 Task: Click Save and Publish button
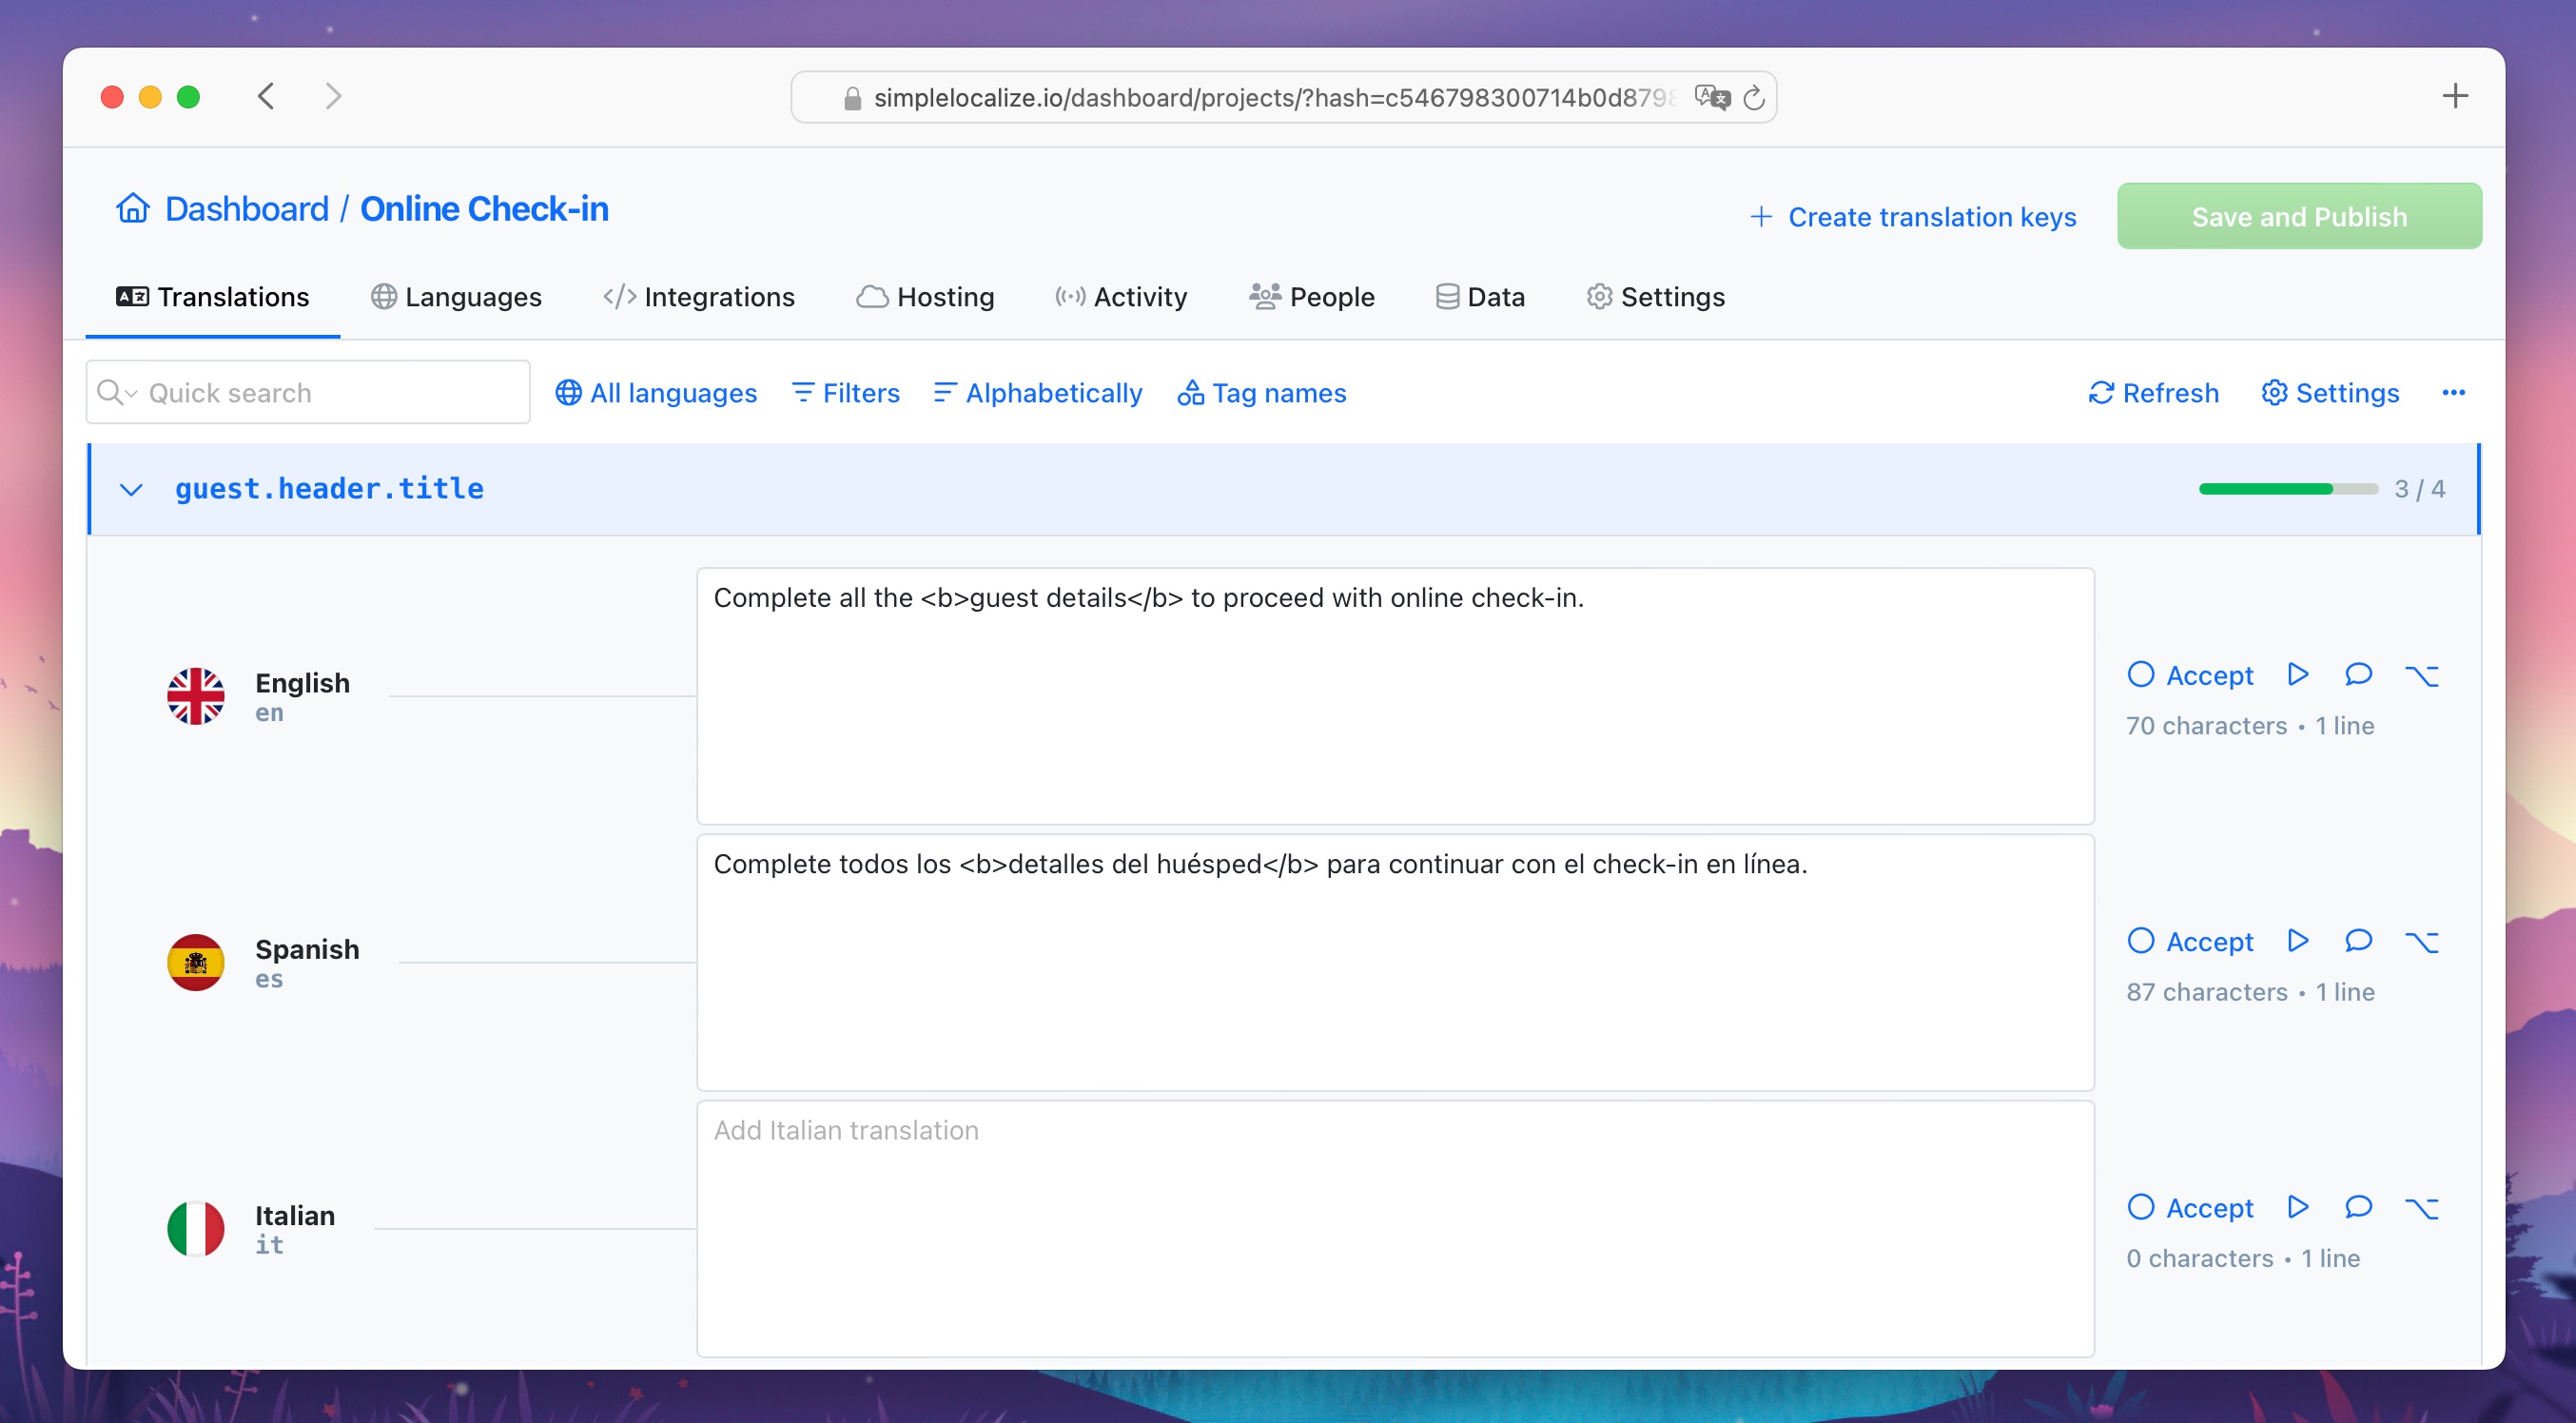(2299, 216)
